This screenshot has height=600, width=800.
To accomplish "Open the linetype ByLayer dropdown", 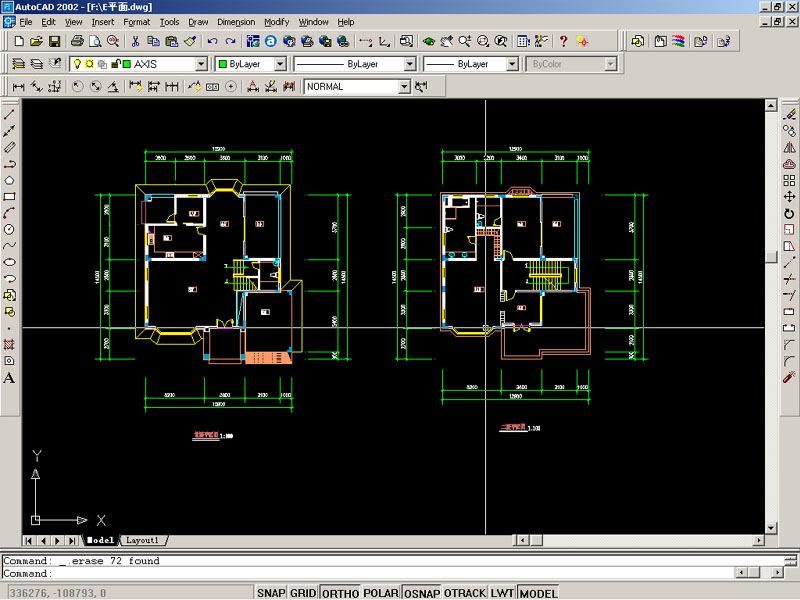I will (409, 64).
